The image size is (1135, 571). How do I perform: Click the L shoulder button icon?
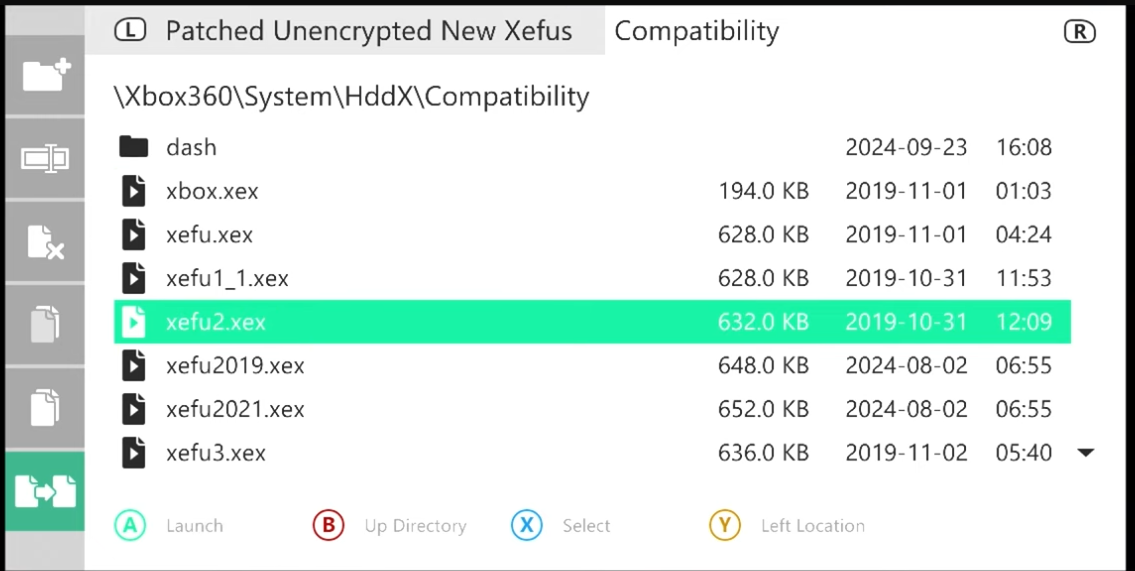130,30
